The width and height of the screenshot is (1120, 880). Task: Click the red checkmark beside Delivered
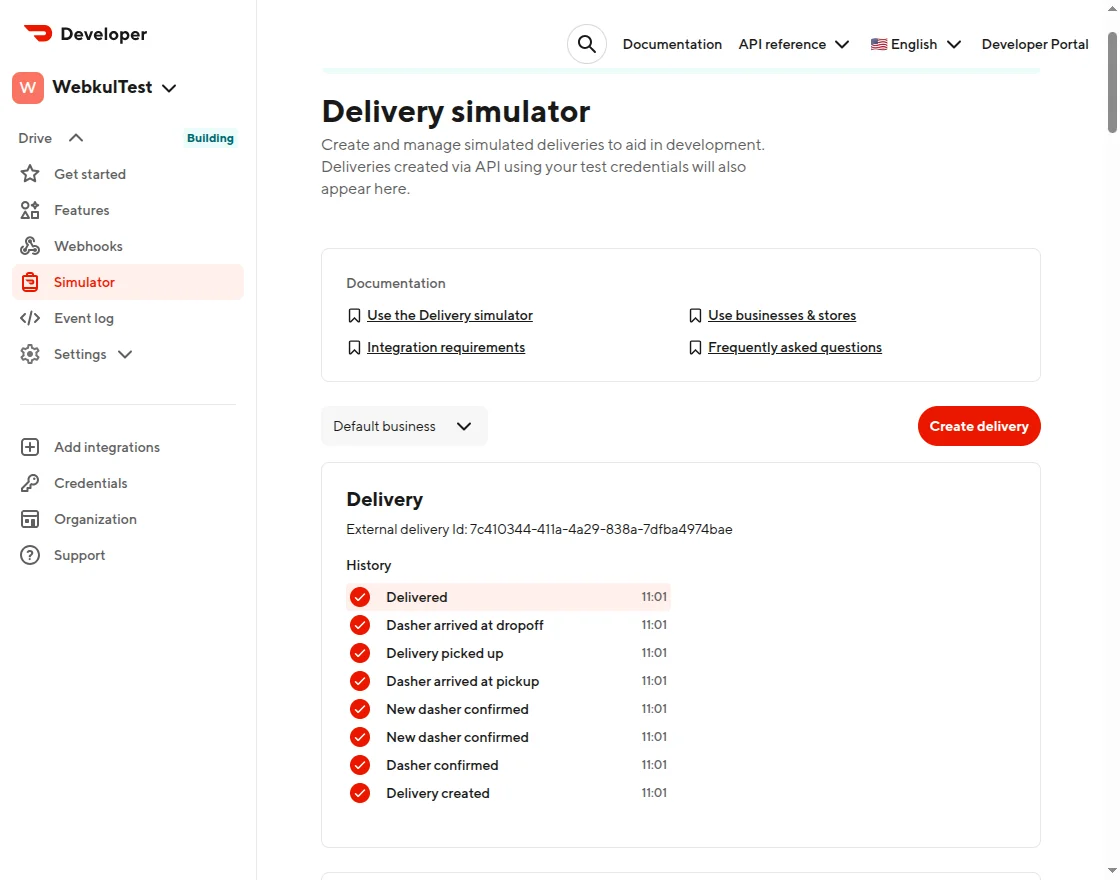[360, 597]
